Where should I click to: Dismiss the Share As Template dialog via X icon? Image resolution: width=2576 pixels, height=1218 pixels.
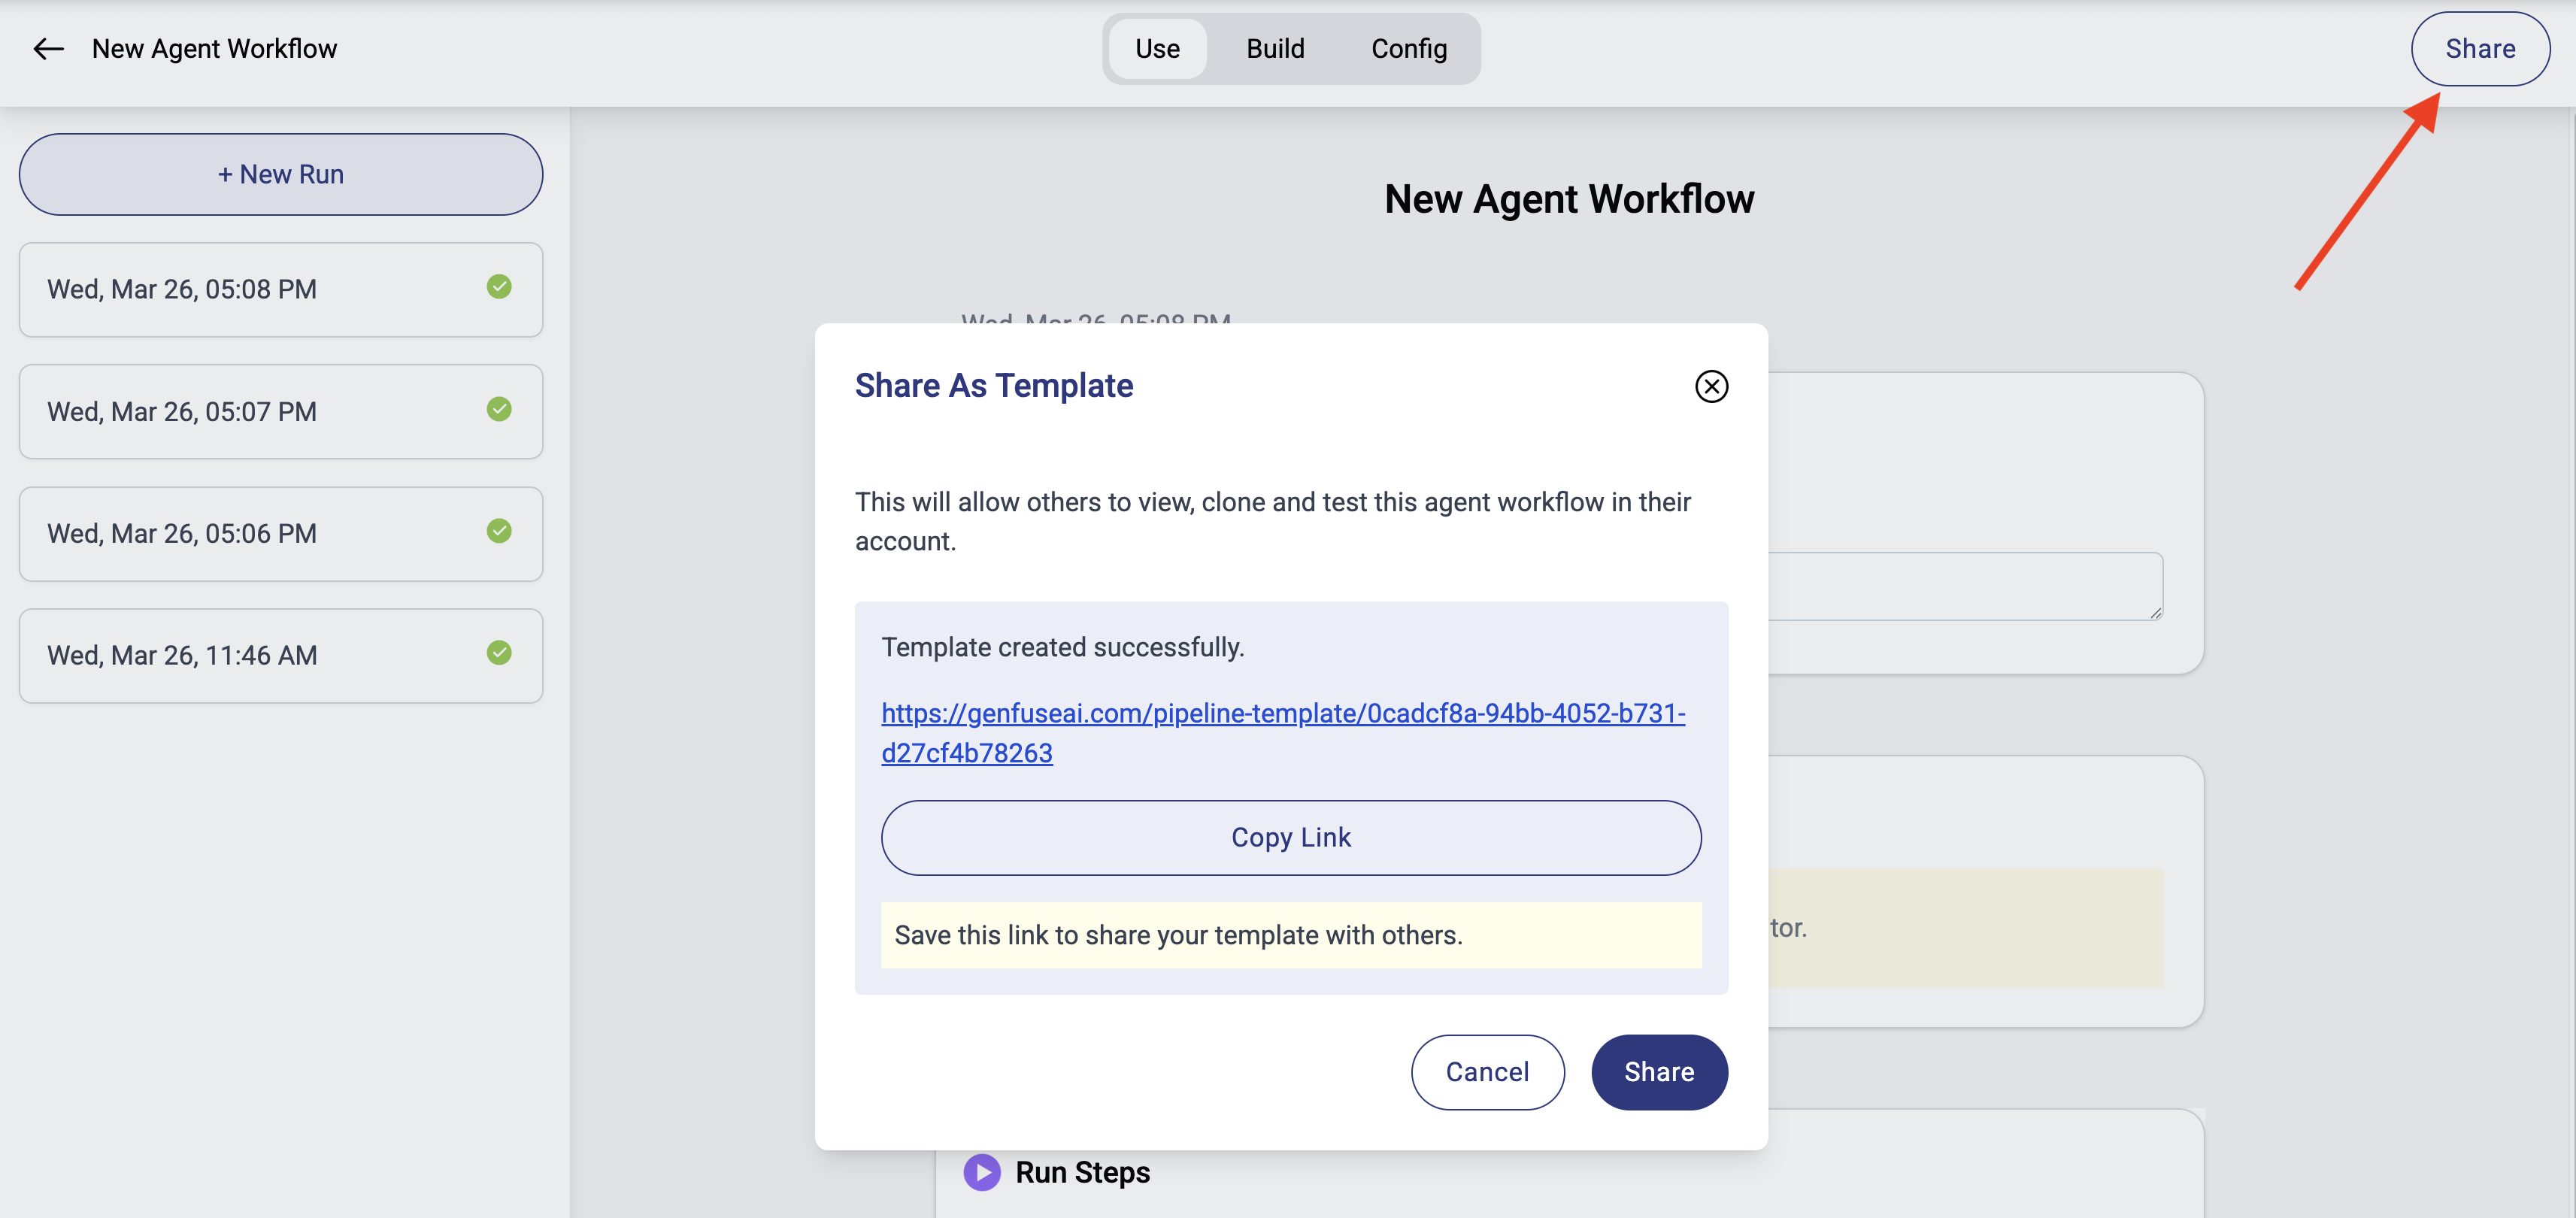point(1711,387)
